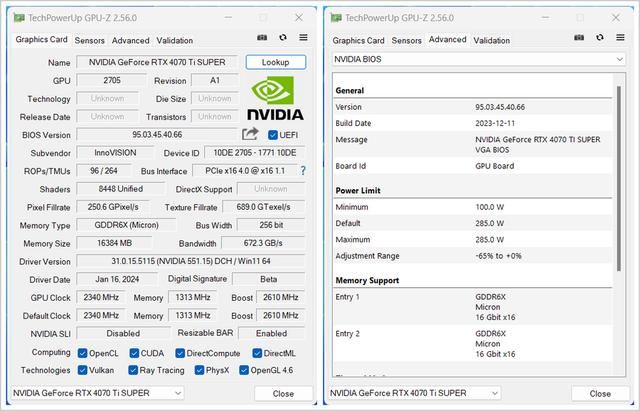The height and width of the screenshot is (411, 640).
Task: Click the Bus Width field 256 bit
Action: [x=271, y=225]
